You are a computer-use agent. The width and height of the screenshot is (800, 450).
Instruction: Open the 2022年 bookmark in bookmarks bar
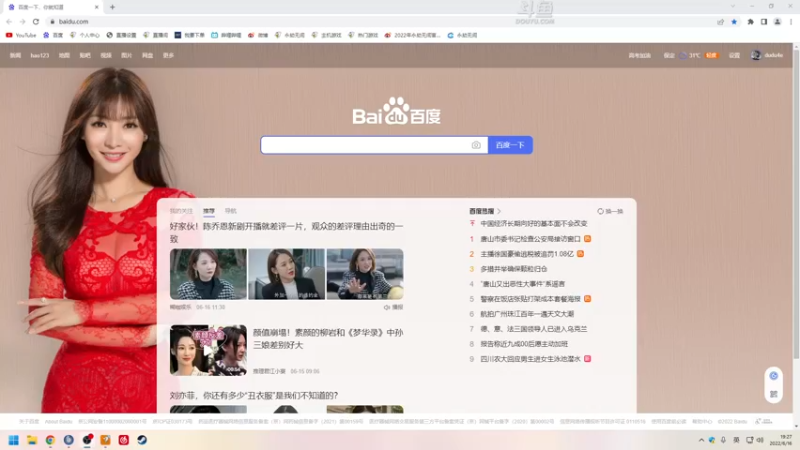point(412,35)
